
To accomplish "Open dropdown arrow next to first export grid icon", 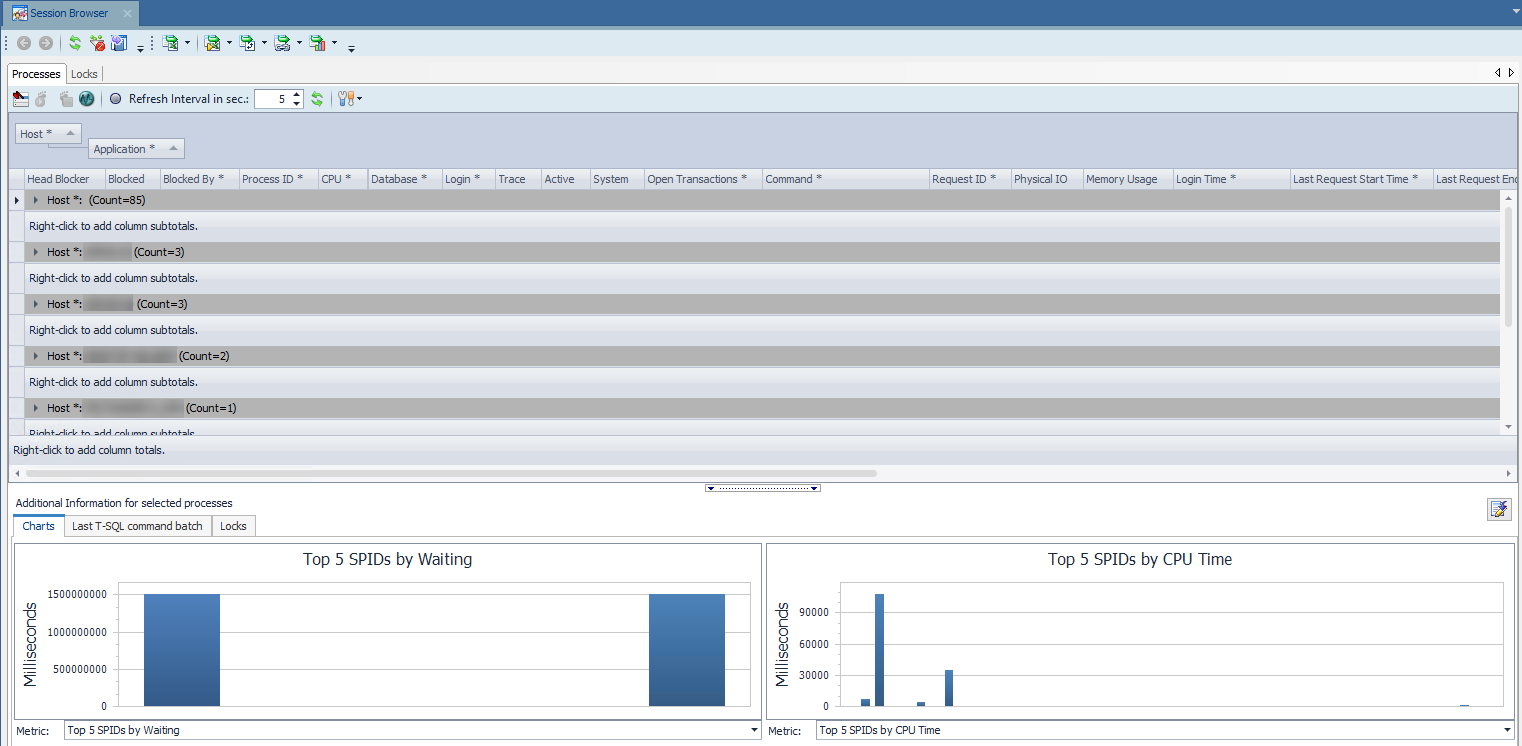I will point(187,43).
